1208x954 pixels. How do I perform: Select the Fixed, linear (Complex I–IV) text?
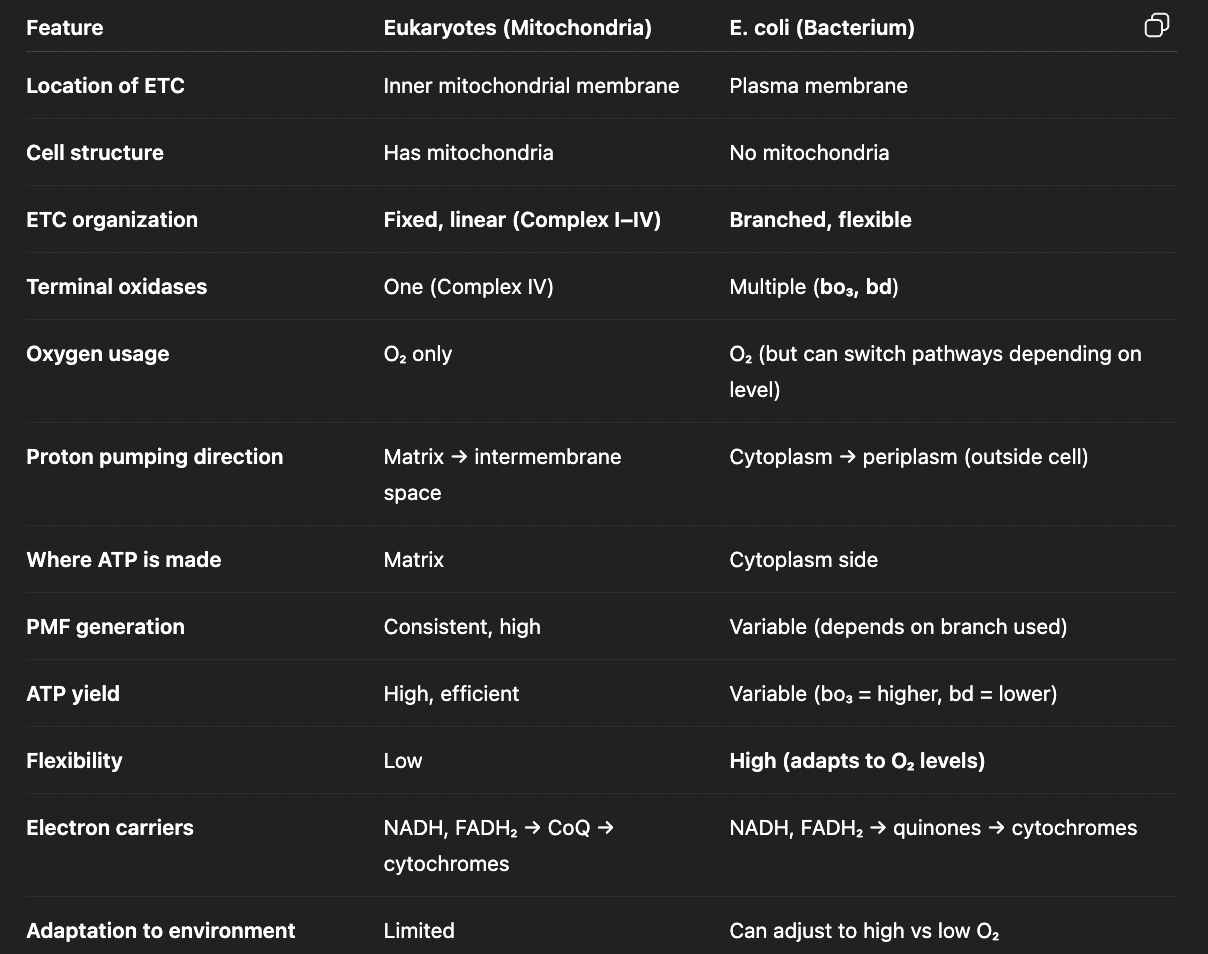[x=522, y=220]
